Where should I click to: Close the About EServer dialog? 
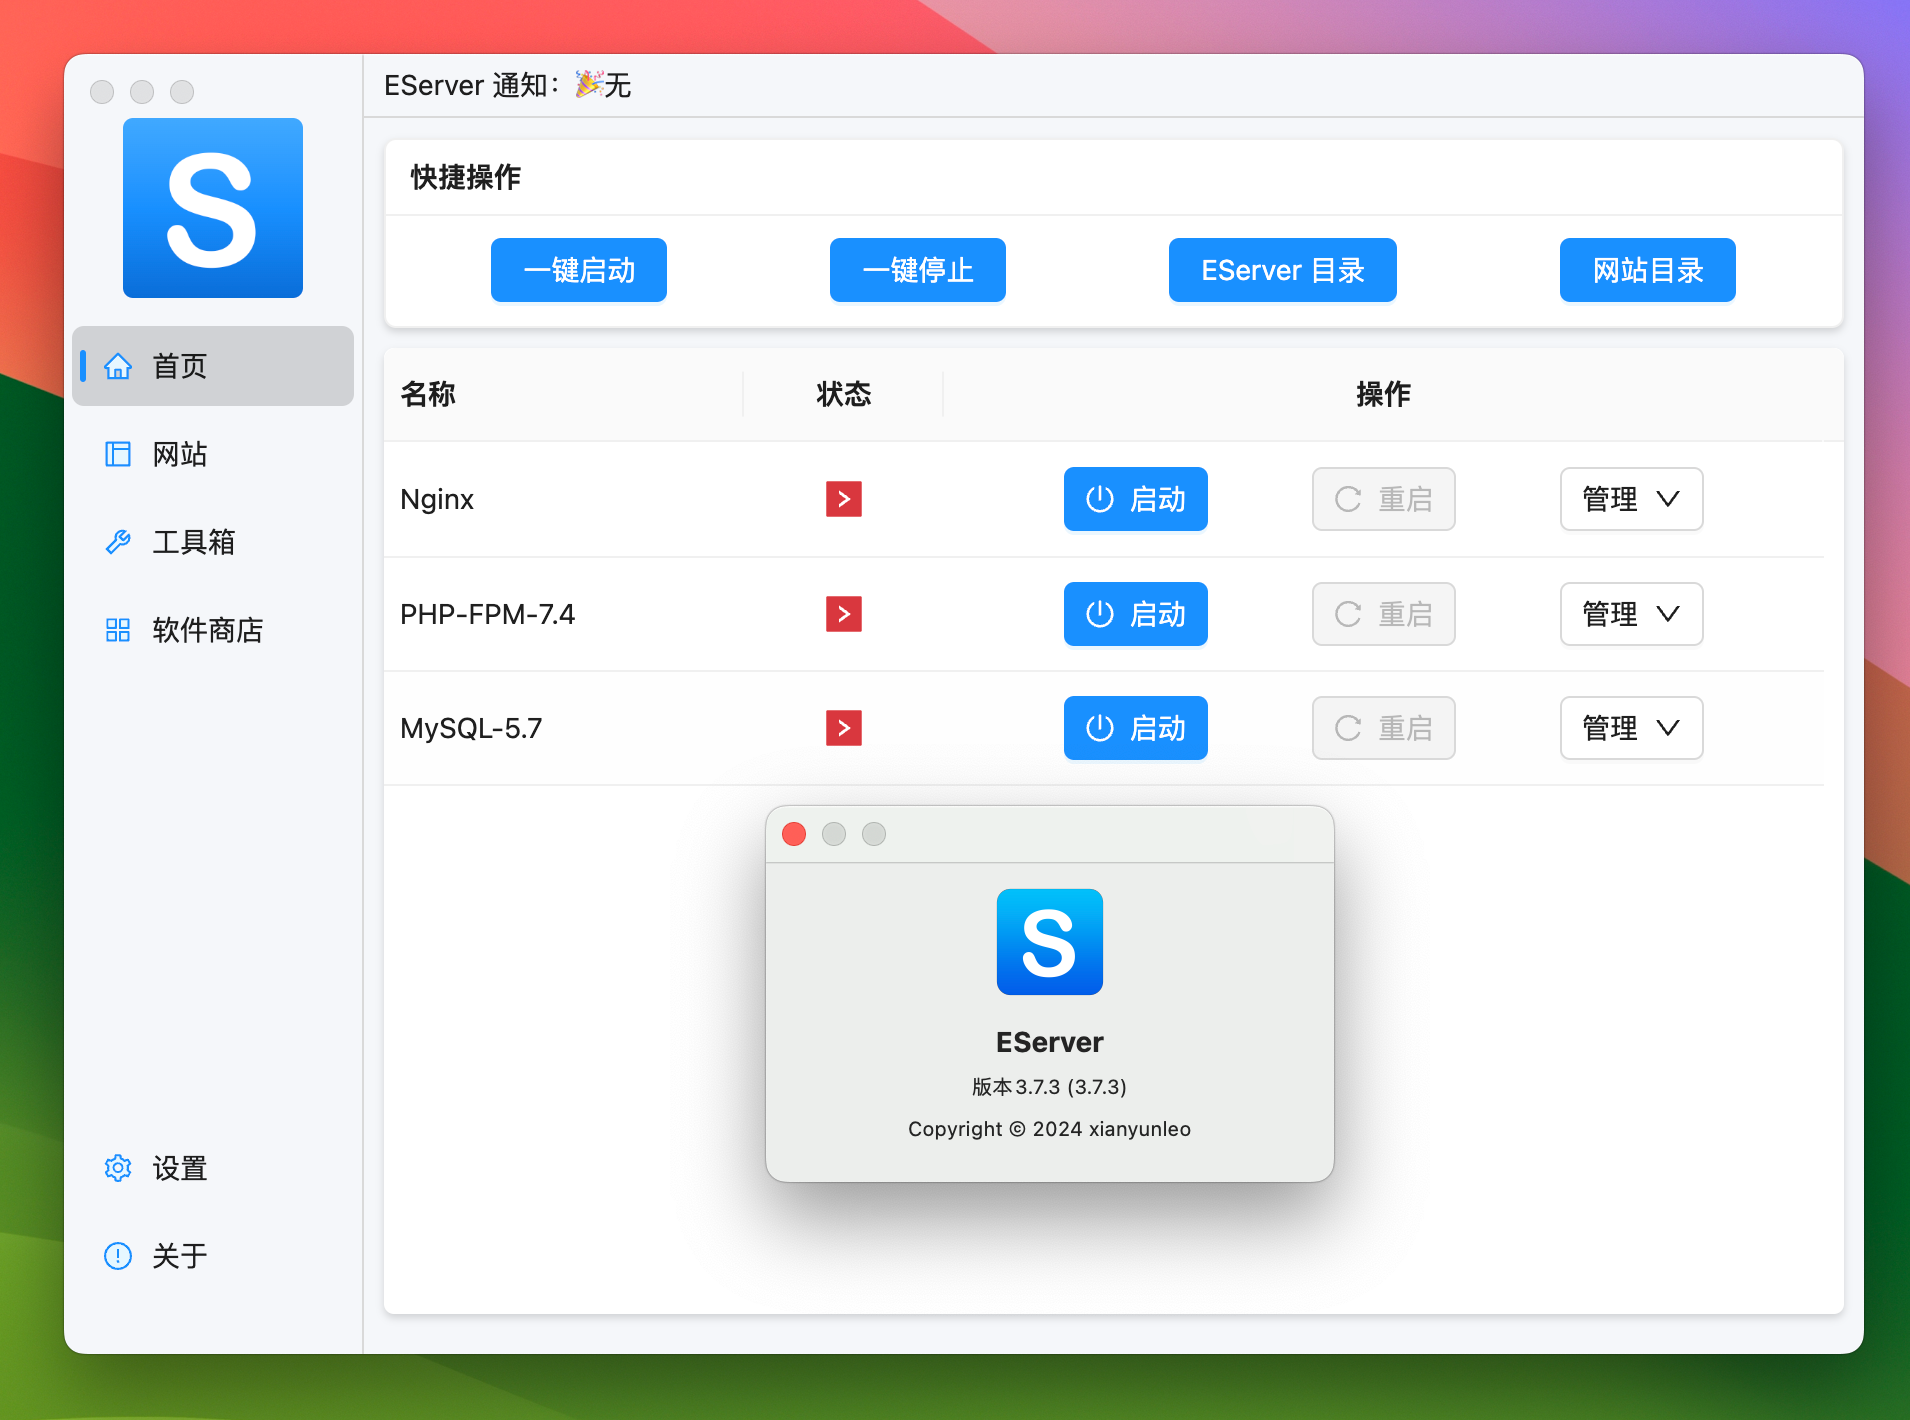point(794,834)
